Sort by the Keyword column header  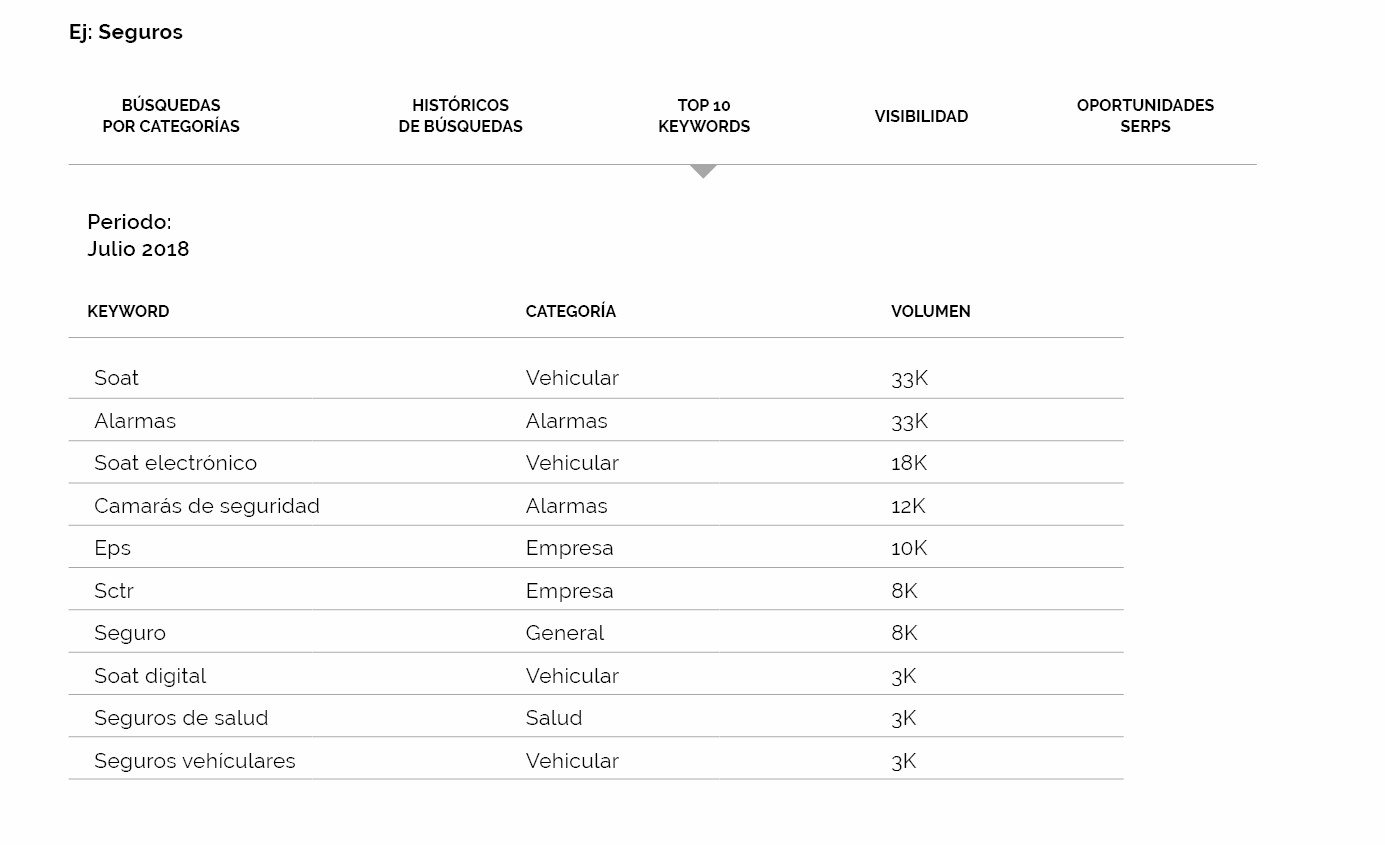point(128,311)
